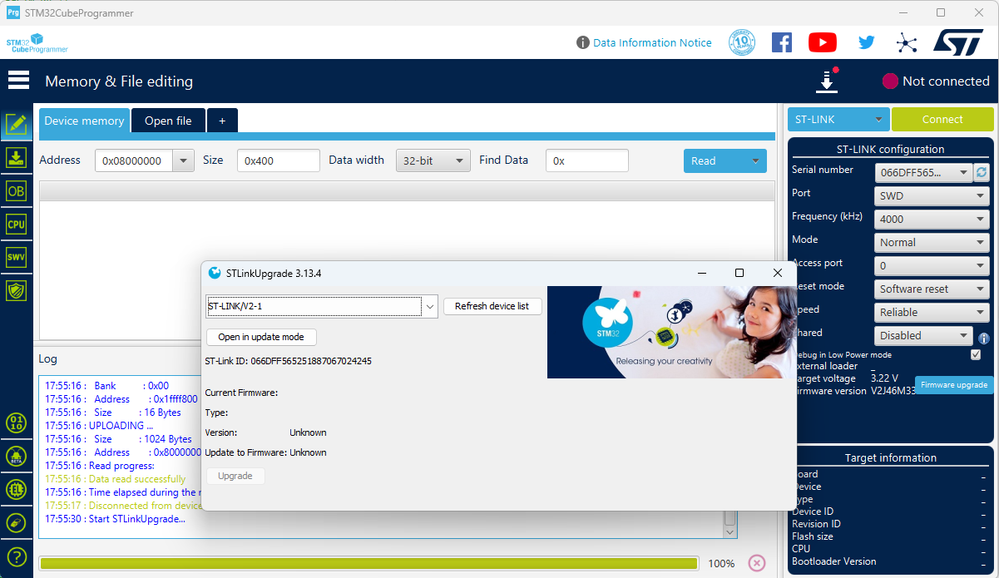Open the CPU panel icon
This screenshot has width=999, height=578.
pyautogui.click(x=16, y=224)
